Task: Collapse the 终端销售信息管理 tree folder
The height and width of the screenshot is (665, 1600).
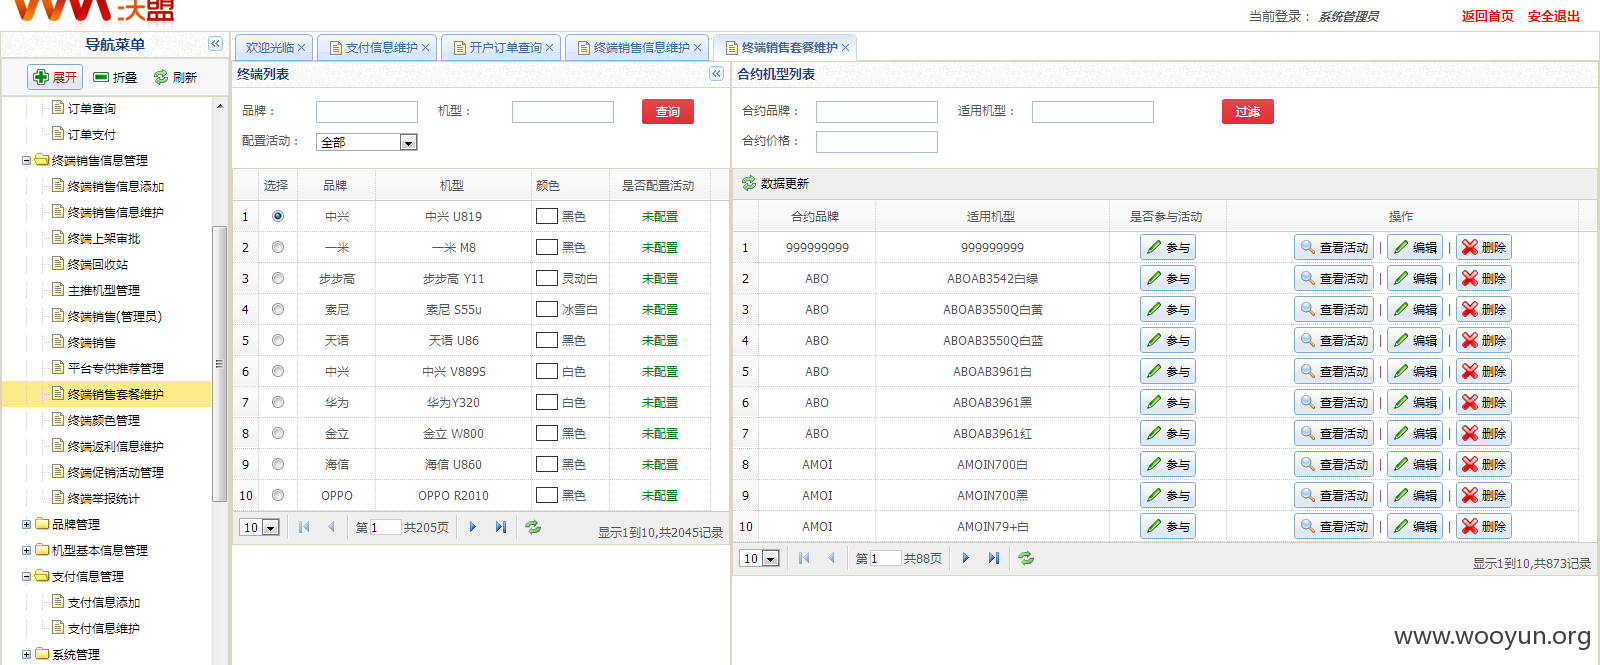Action: pyautogui.click(x=27, y=160)
